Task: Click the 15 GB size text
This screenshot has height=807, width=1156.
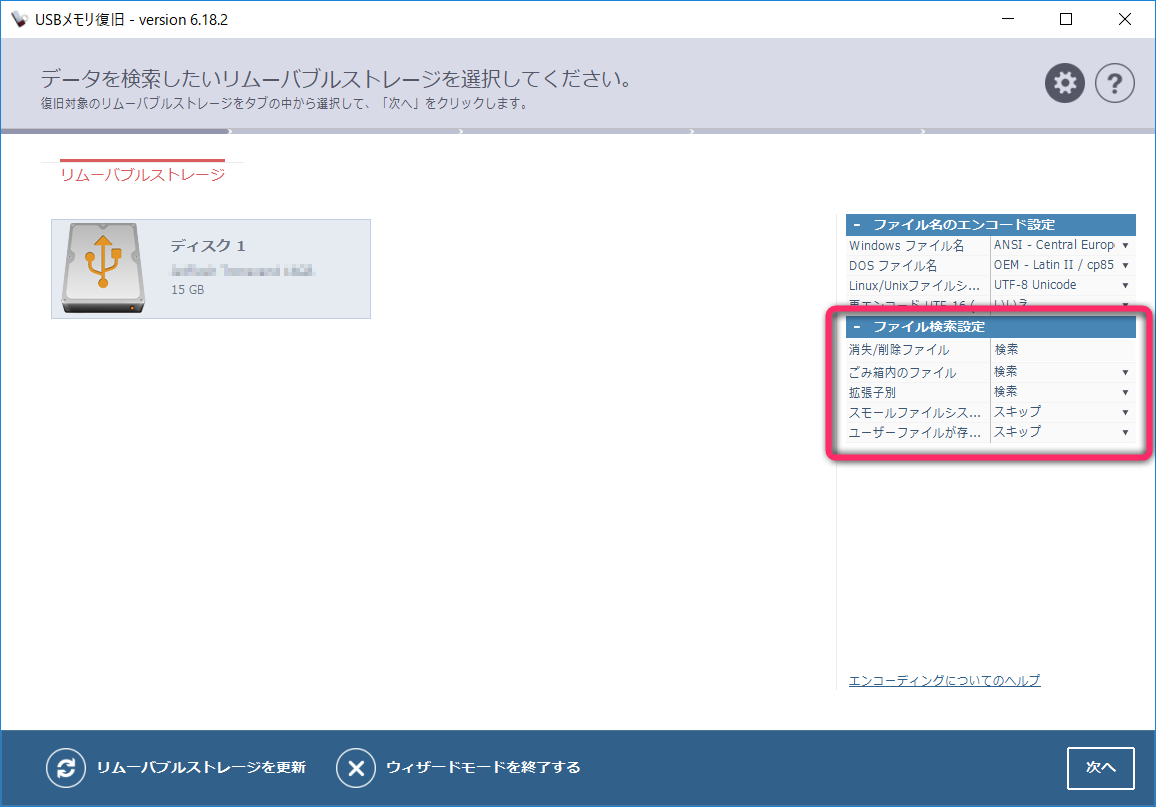Action: pyautogui.click(x=188, y=290)
